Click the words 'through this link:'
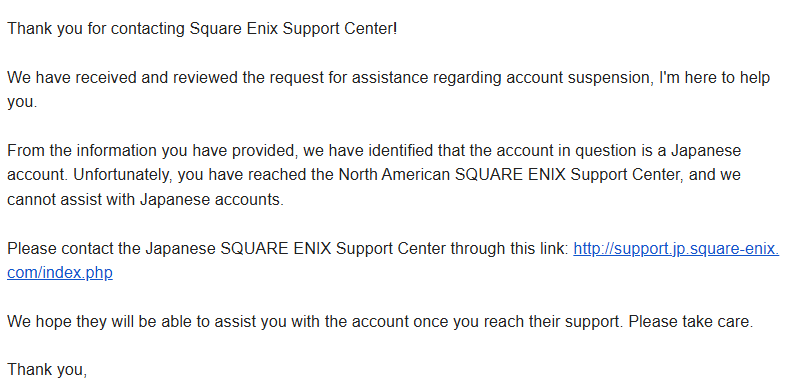Screen dimensions: 792x383 point(509,249)
